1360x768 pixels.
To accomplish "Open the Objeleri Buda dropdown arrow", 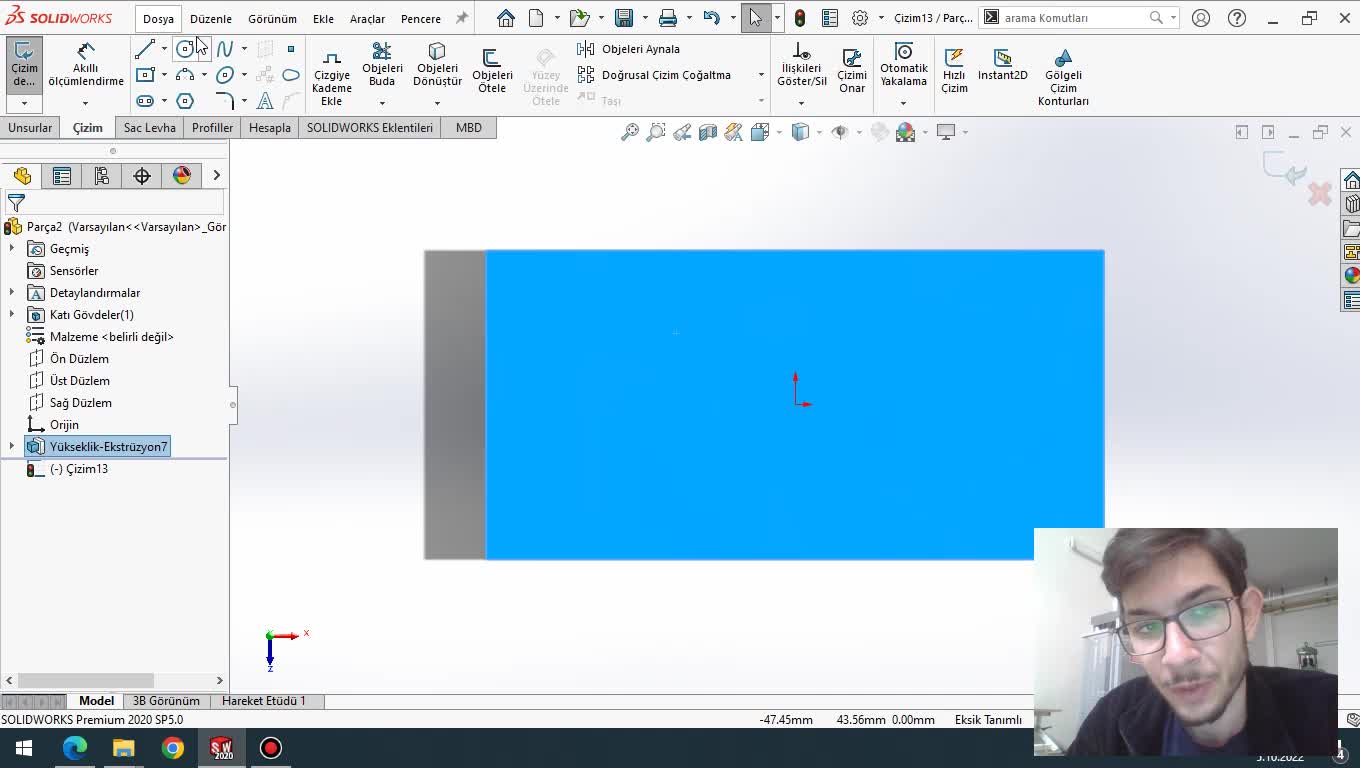I will click(382, 102).
